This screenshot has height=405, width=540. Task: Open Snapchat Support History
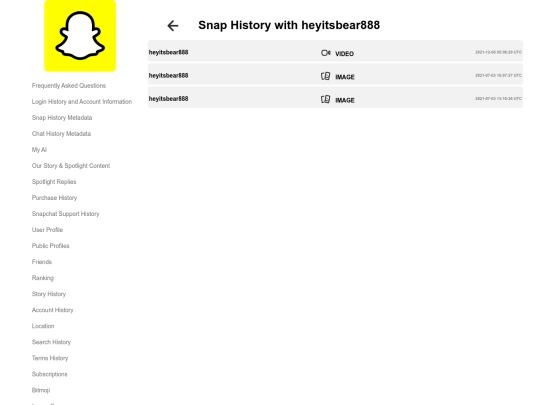(65, 214)
